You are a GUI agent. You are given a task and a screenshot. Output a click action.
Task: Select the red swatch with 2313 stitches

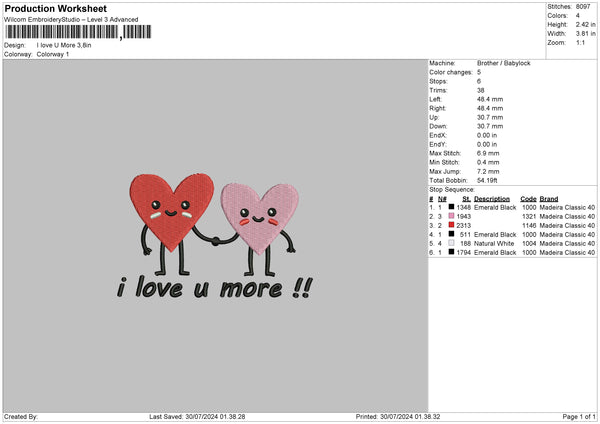[x=452, y=226]
